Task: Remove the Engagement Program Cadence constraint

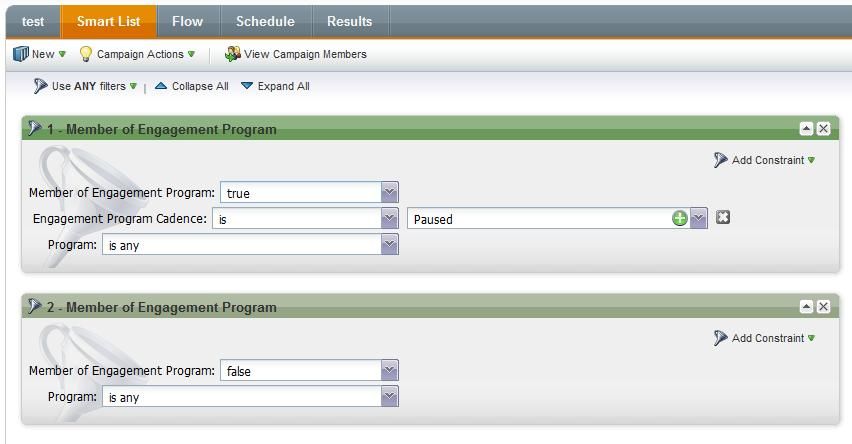Action: (723, 218)
